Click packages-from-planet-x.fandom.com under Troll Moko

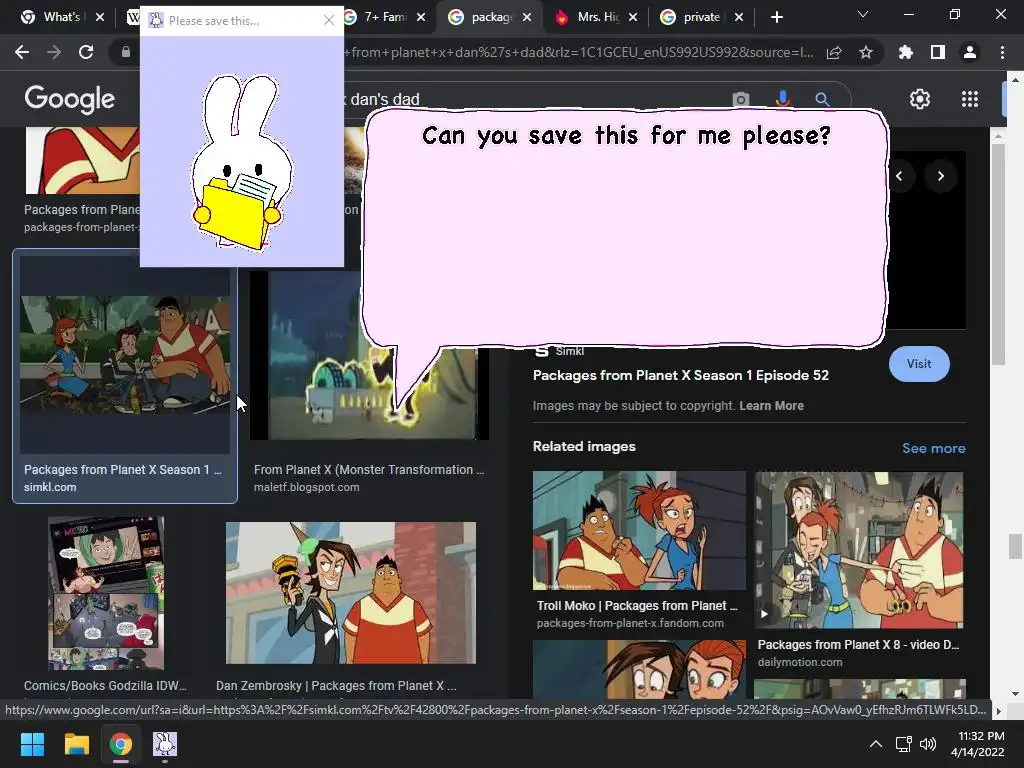tap(630, 623)
